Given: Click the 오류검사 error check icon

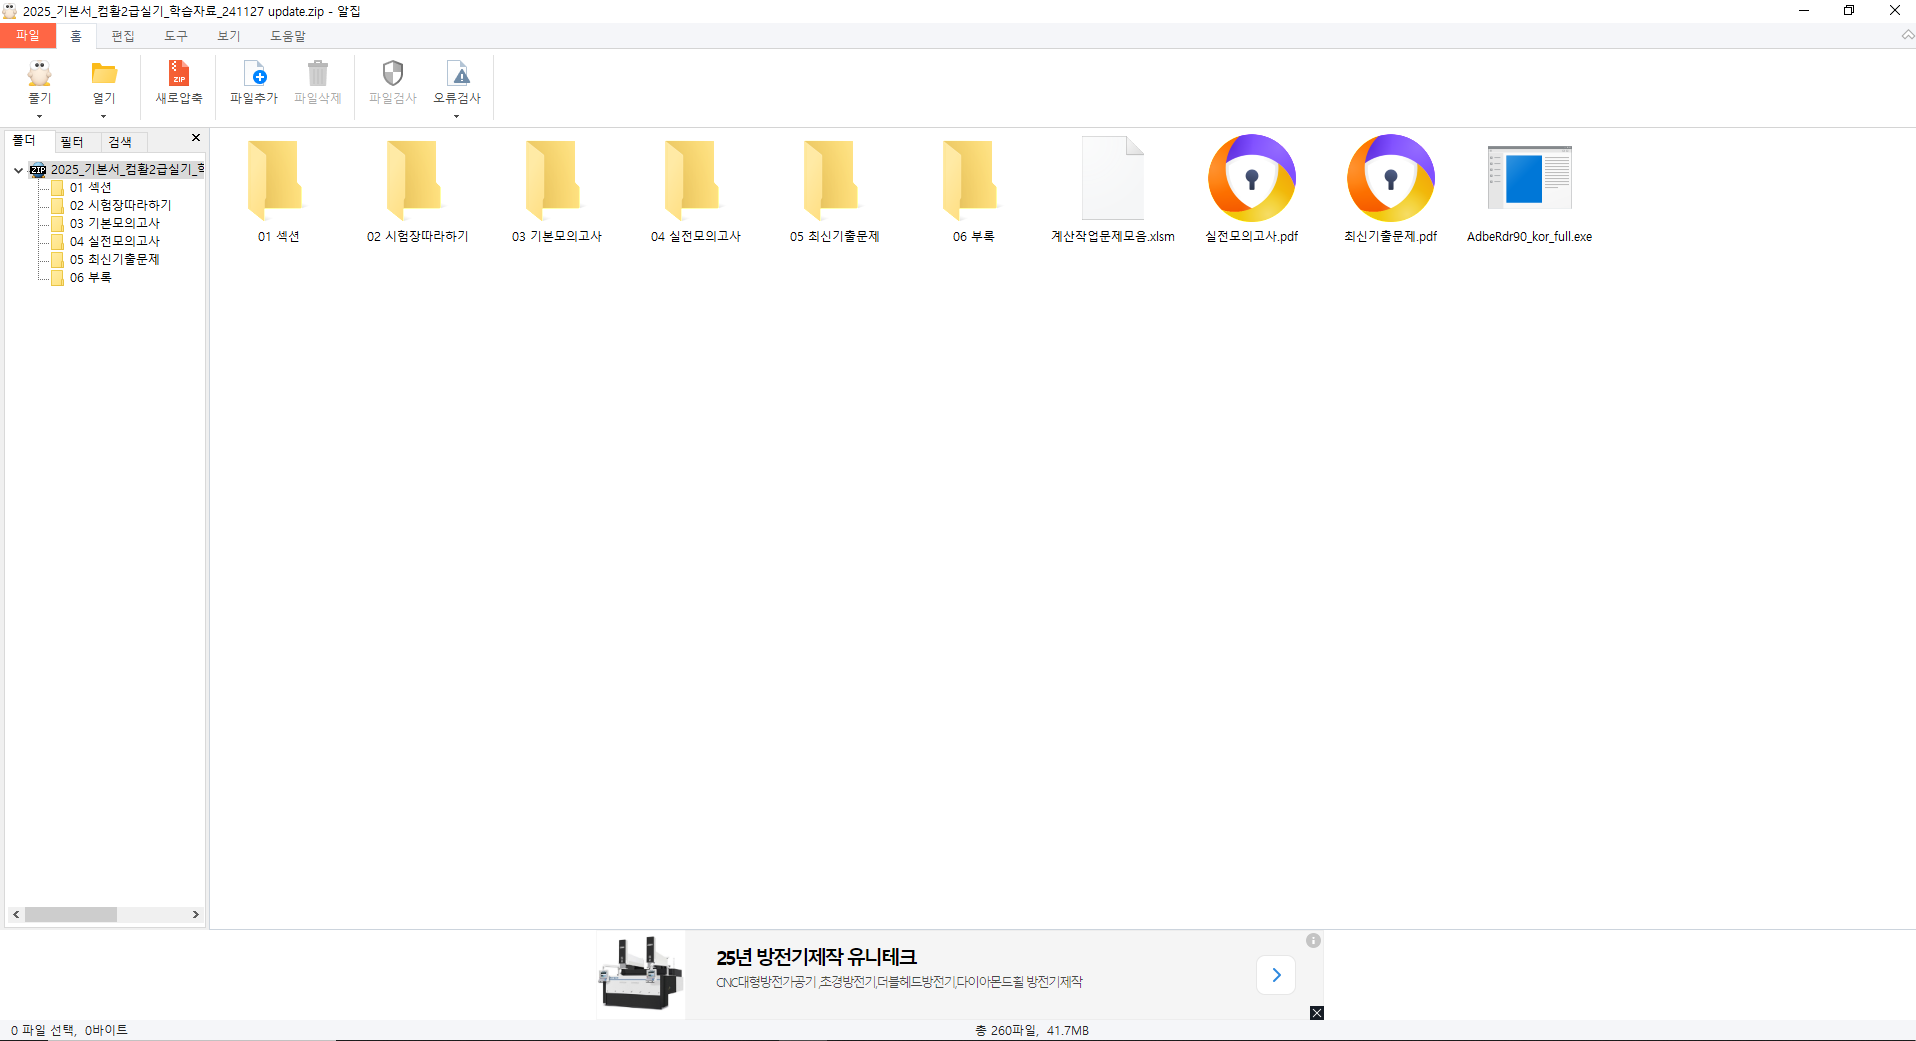Looking at the screenshot, I should (x=457, y=74).
